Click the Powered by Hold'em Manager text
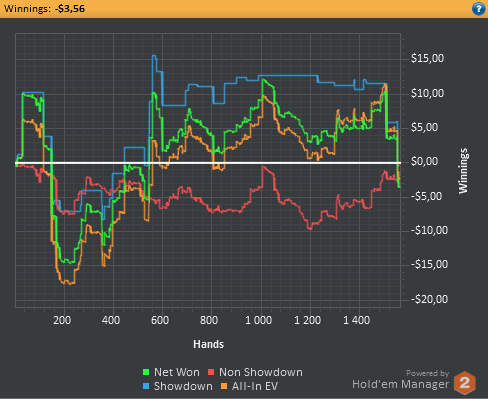This screenshot has height=399, width=488. click(x=401, y=380)
